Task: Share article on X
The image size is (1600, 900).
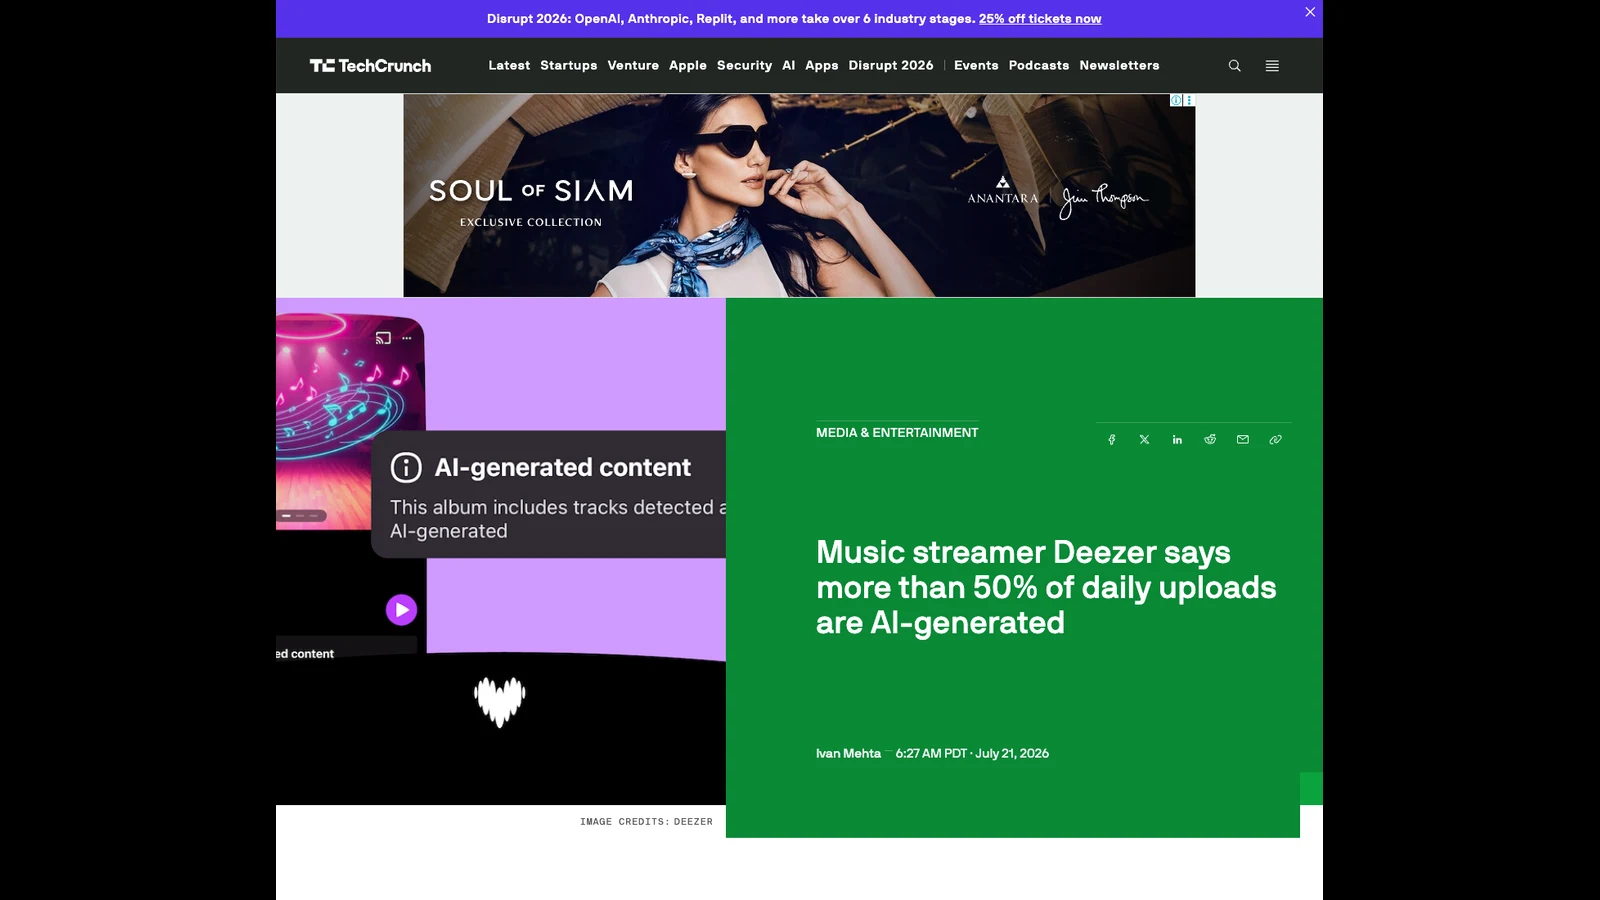Action: pyautogui.click(x=1144, y=440)
